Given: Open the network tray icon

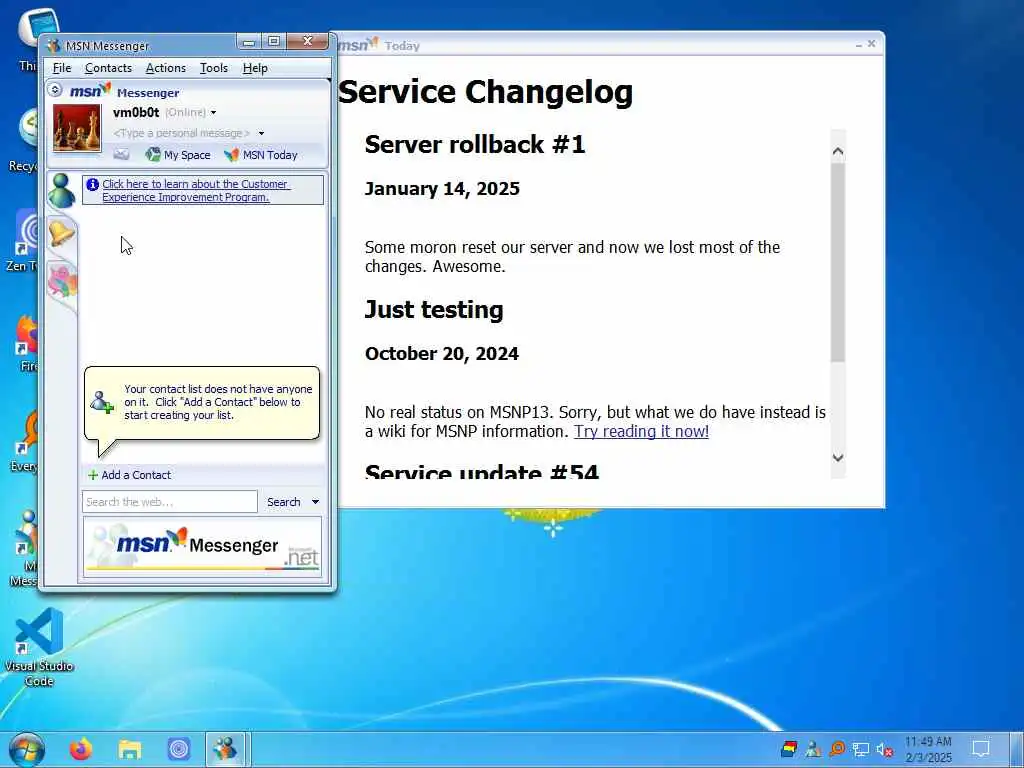Looking at the screenshot, I should click(x=861, y=749).
